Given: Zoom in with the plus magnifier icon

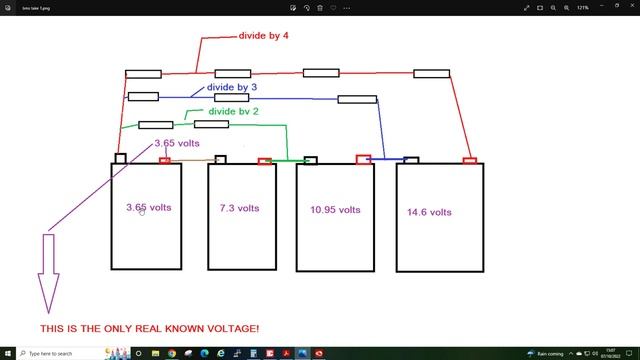Looking at the screenshot, I should (567, 8).
